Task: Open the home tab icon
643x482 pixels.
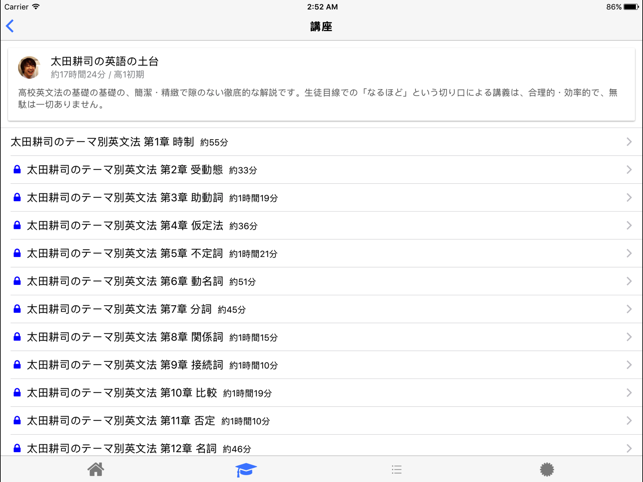Action: click(x=96, y=469)
